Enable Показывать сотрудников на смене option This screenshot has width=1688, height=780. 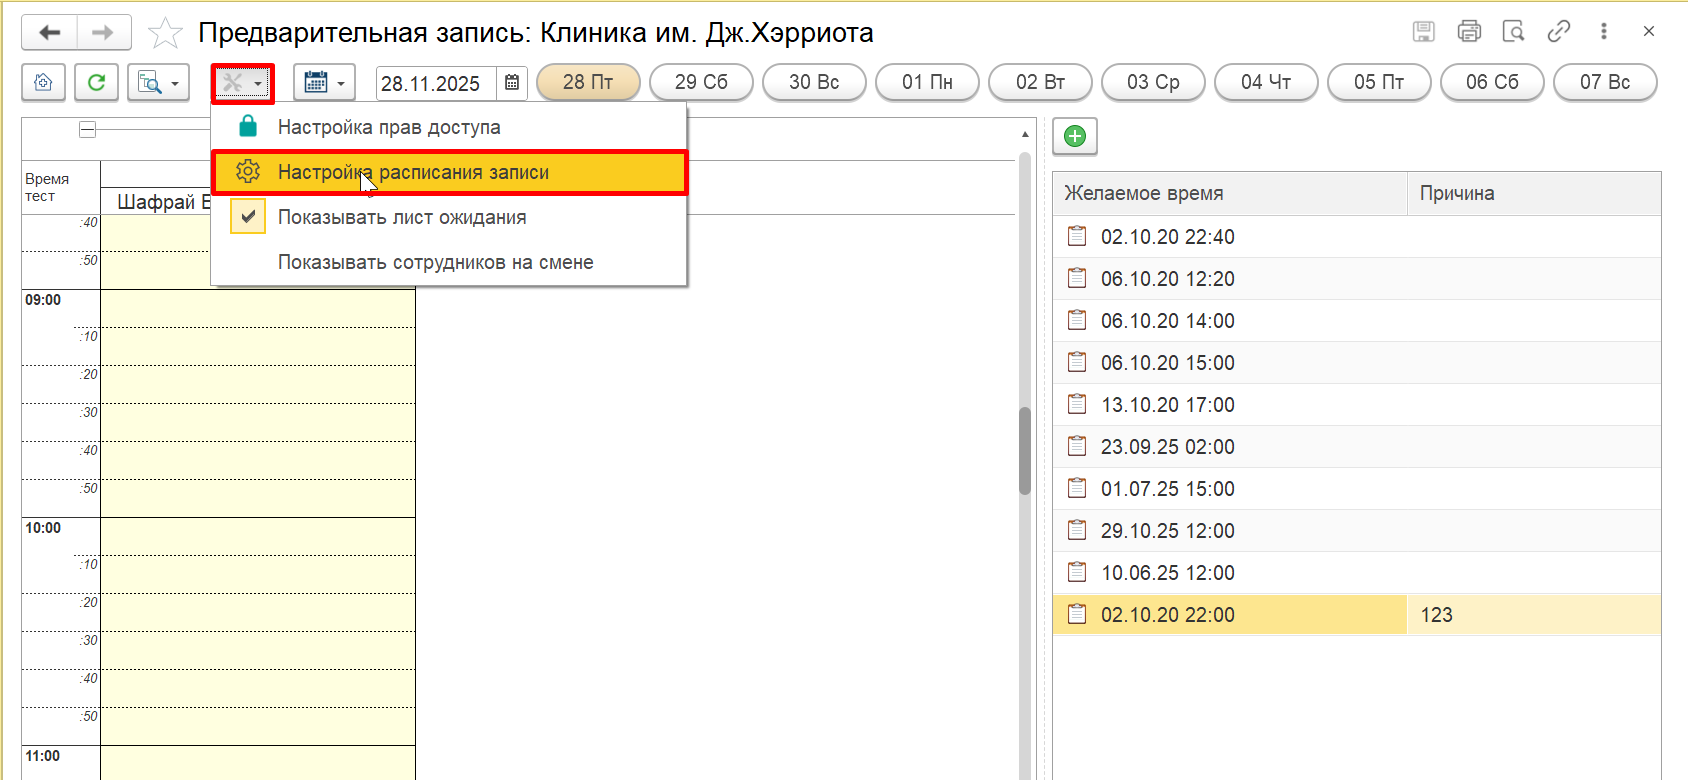(x=435, y=262)
